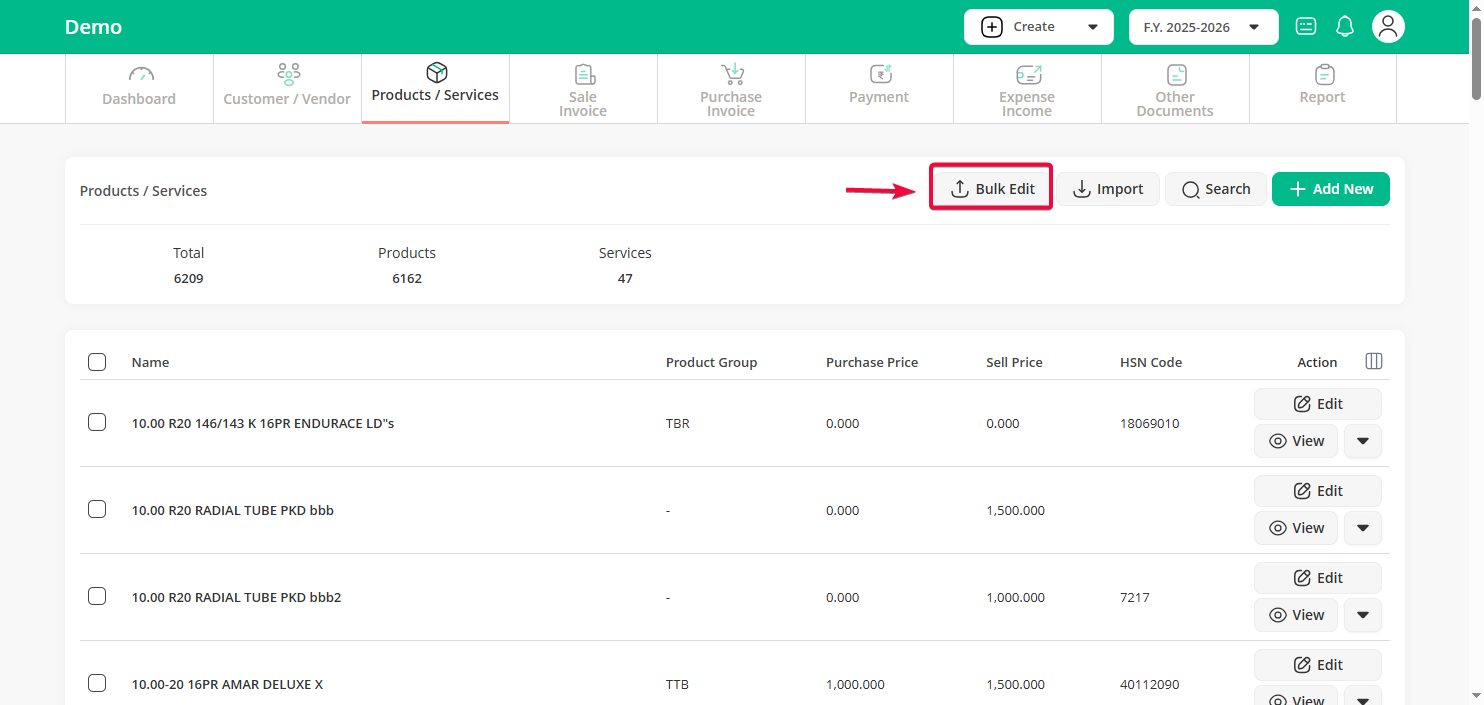Open the F.Y. 2025-2026 year selector
Image resolution: width=1484 pixels, height=705 pixels.
[1203, 27]
